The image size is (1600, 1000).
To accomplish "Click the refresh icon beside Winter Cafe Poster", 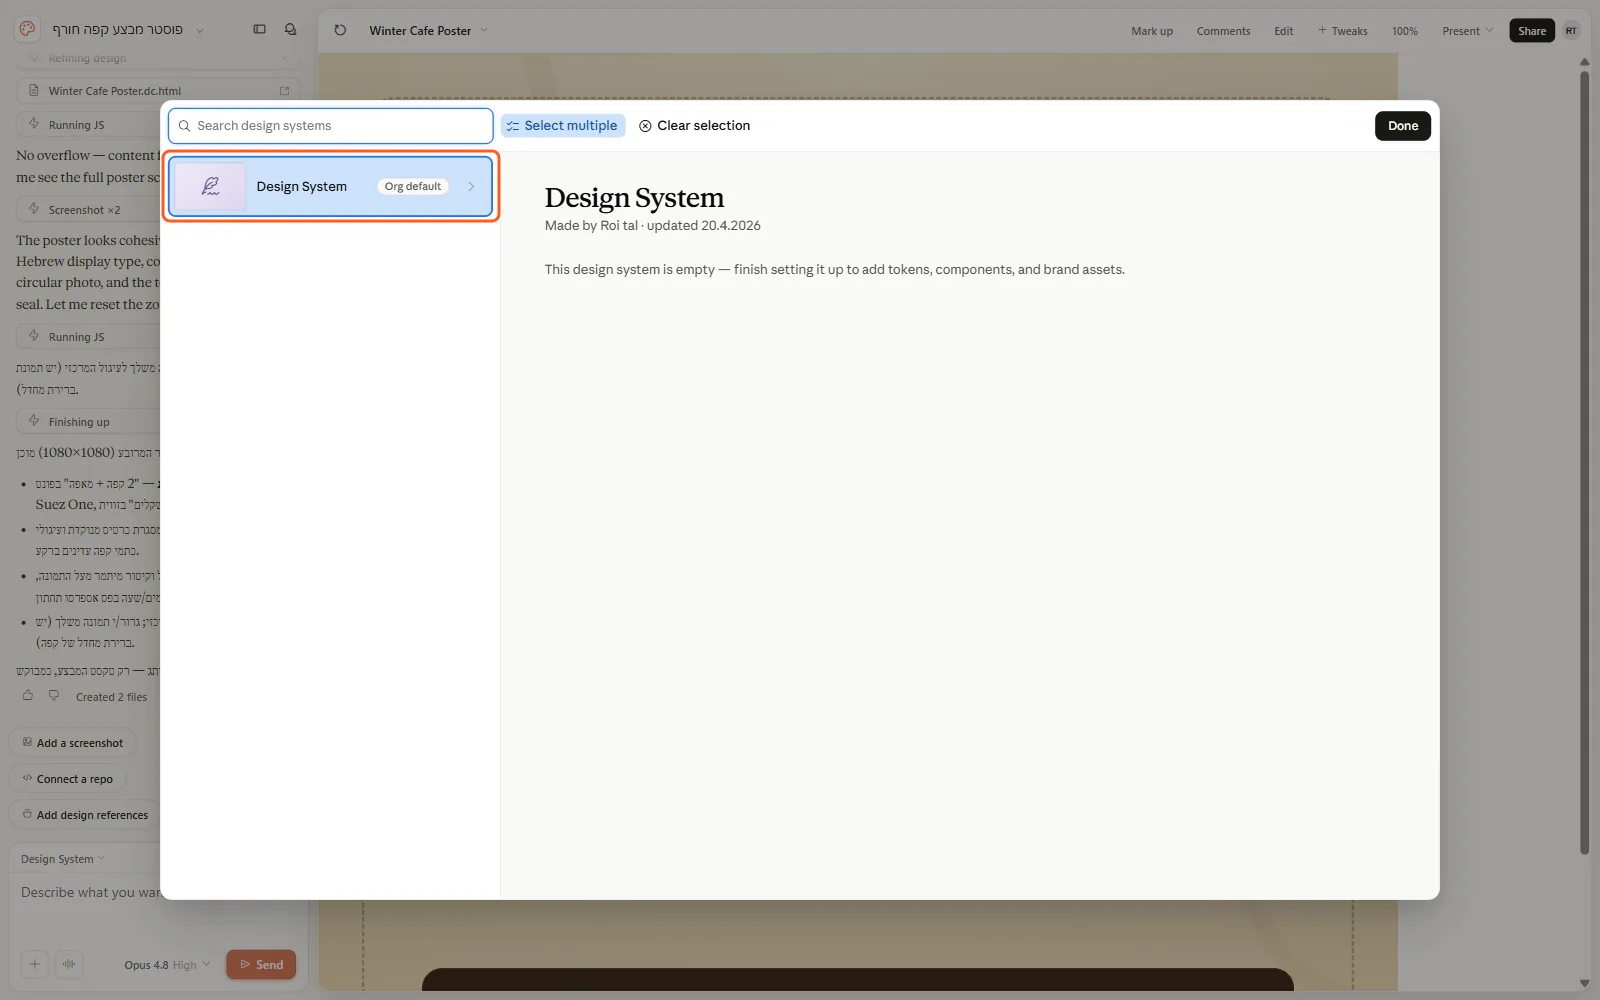I will (x=340, y=31).
